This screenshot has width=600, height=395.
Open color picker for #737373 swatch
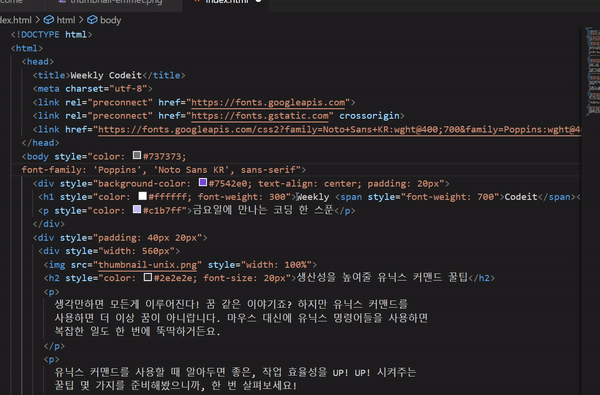coord(137,155)
